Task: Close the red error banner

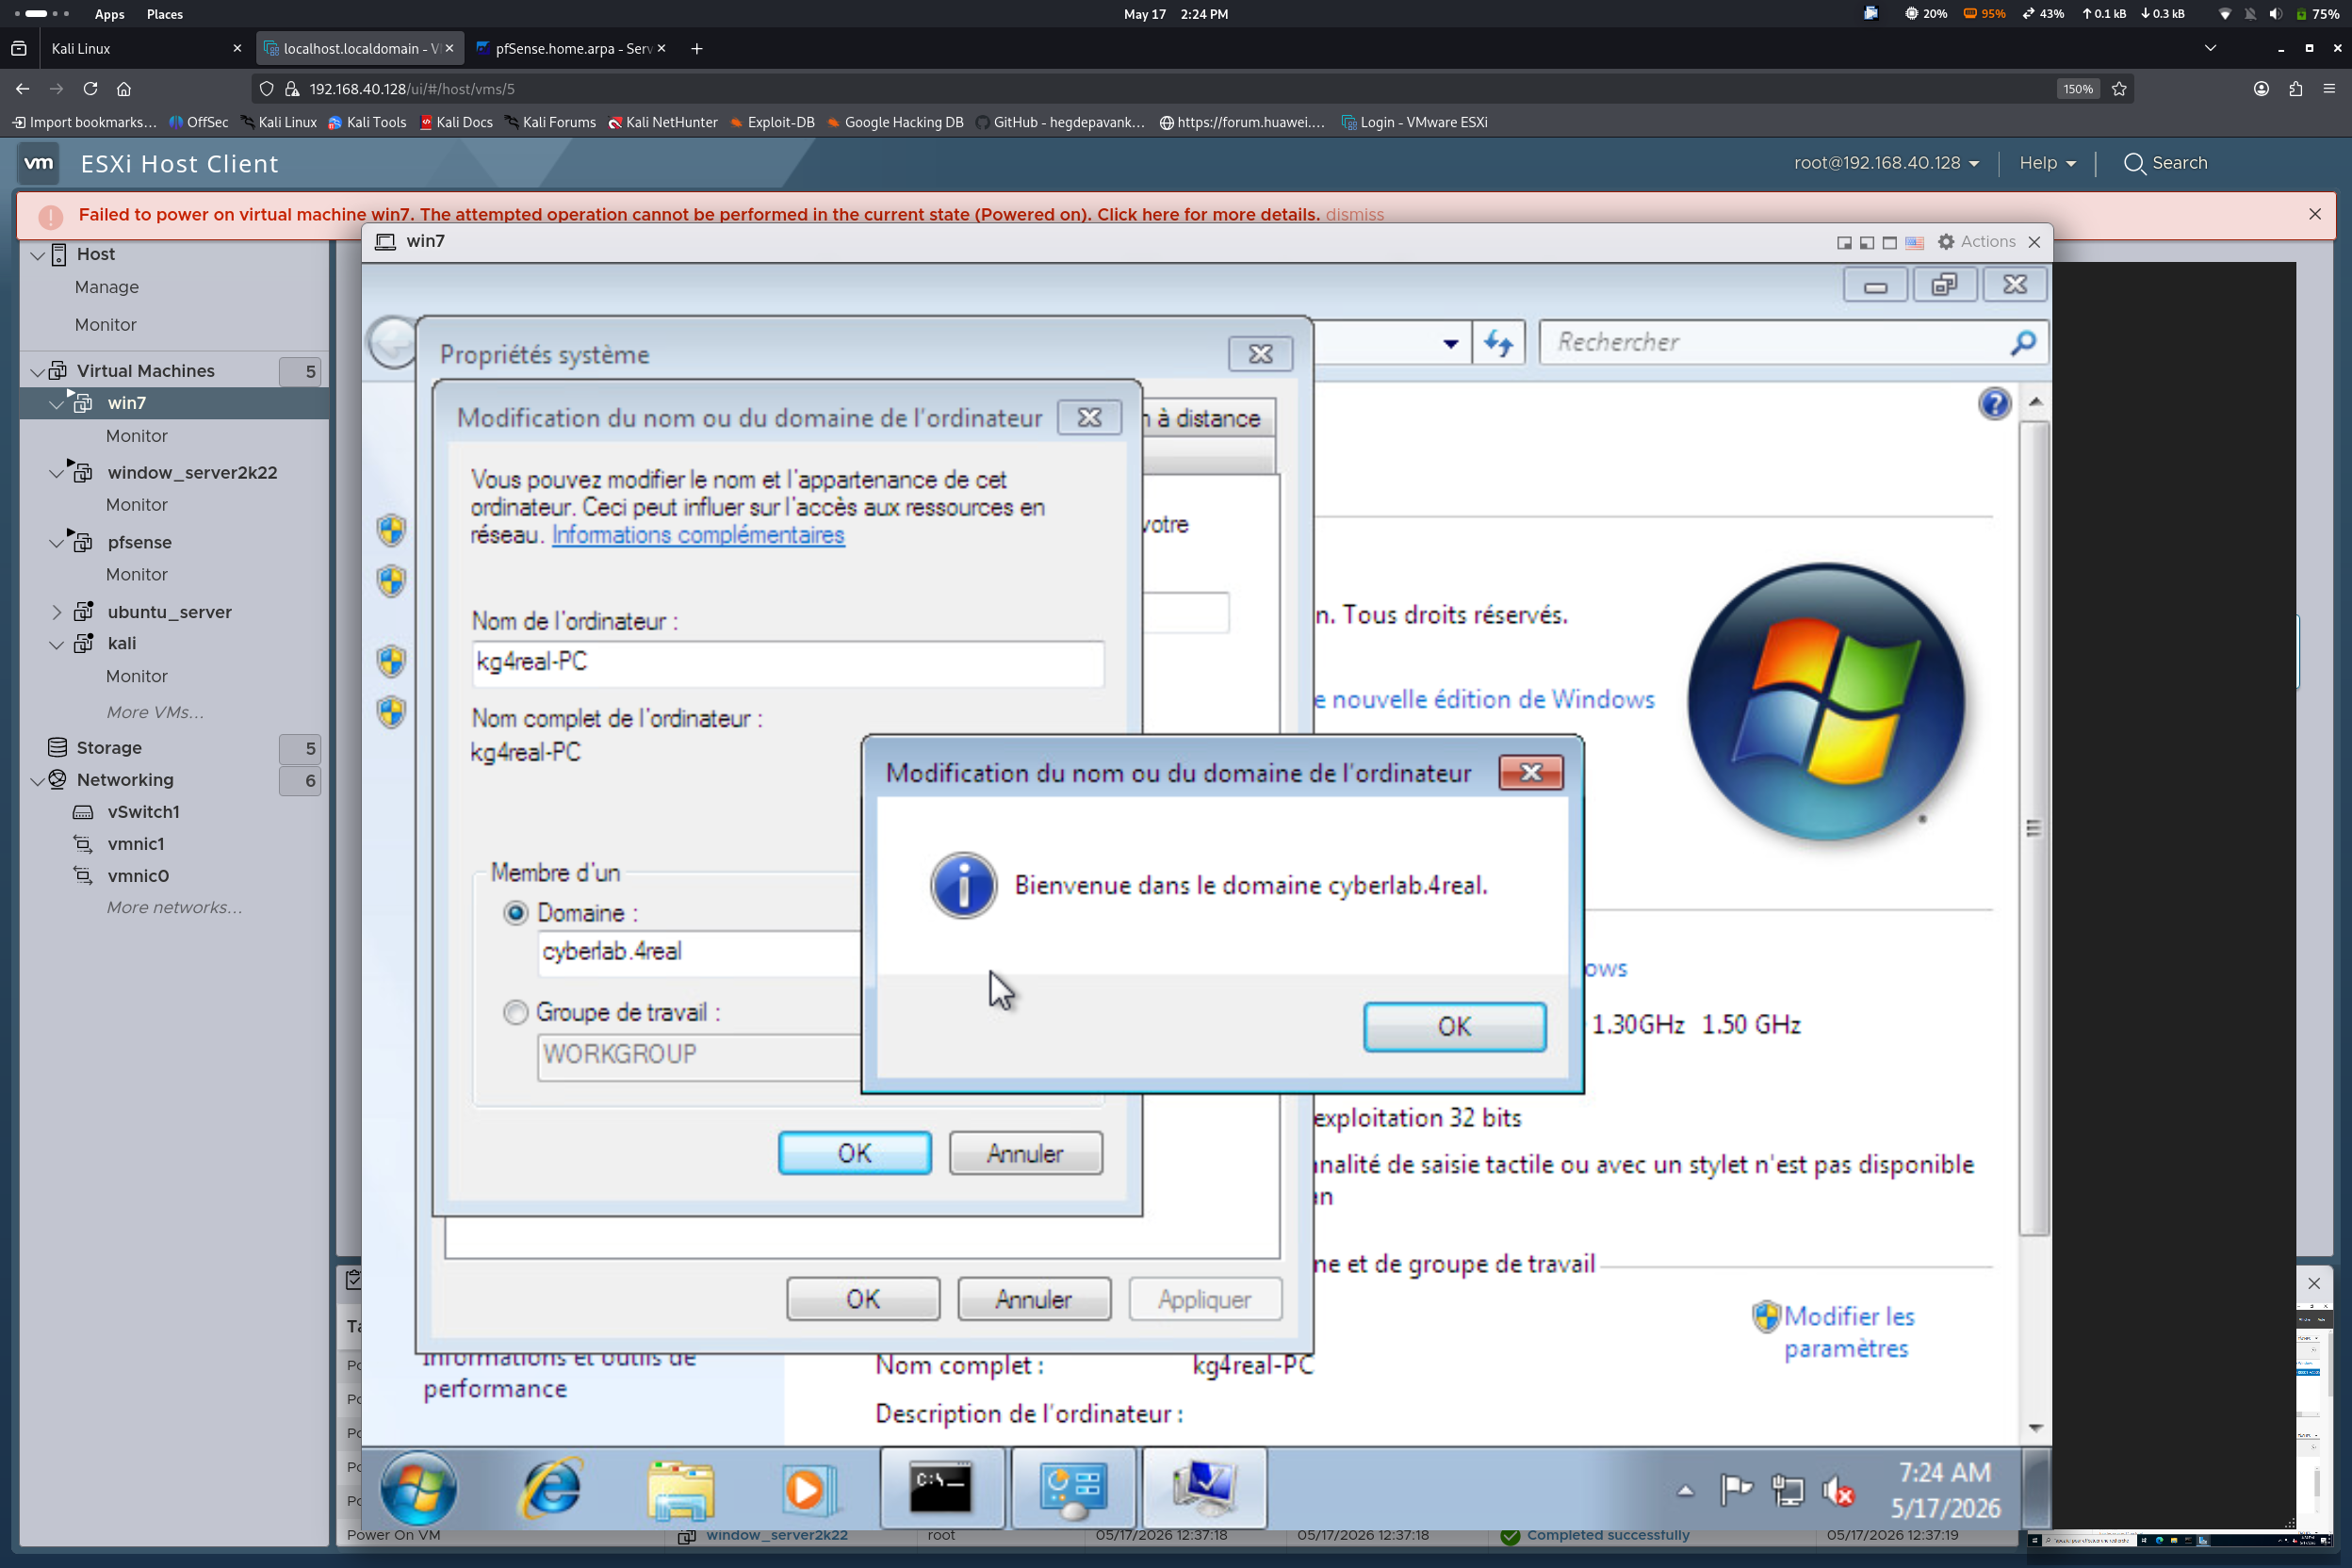Action: pos(2314,214)
